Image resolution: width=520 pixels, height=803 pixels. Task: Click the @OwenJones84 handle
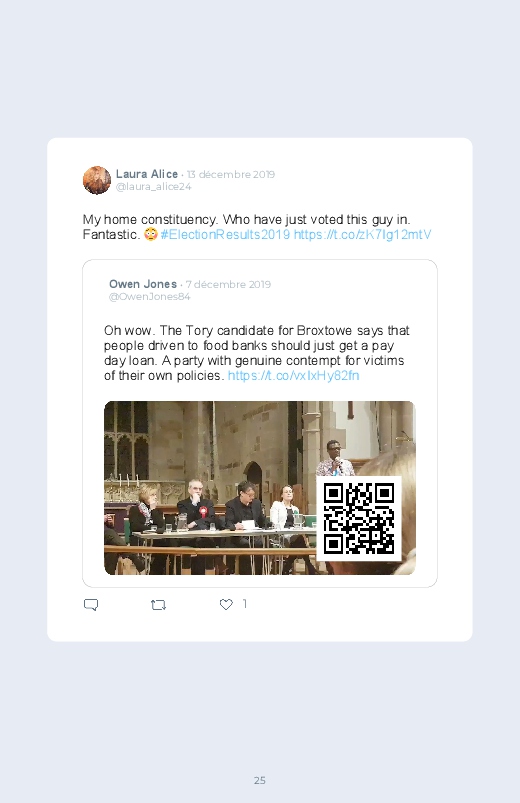[150, 297]
